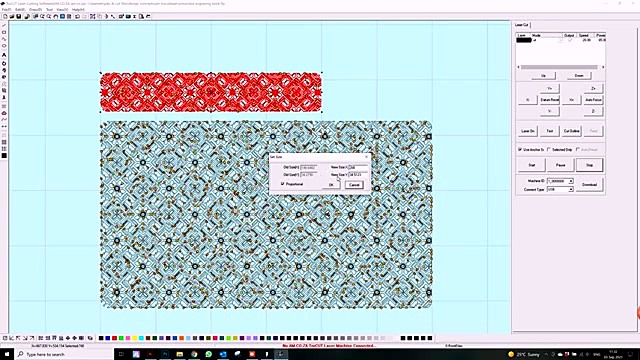This screenshot has height=360, width=640.
Task: Open Photoshop from the taskbar
Action: click(x=165, y=354)
